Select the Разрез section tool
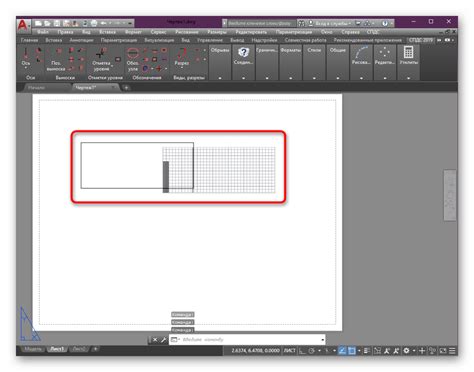The width and height of the screenshot is (474, 372). [x=181, y=58]
